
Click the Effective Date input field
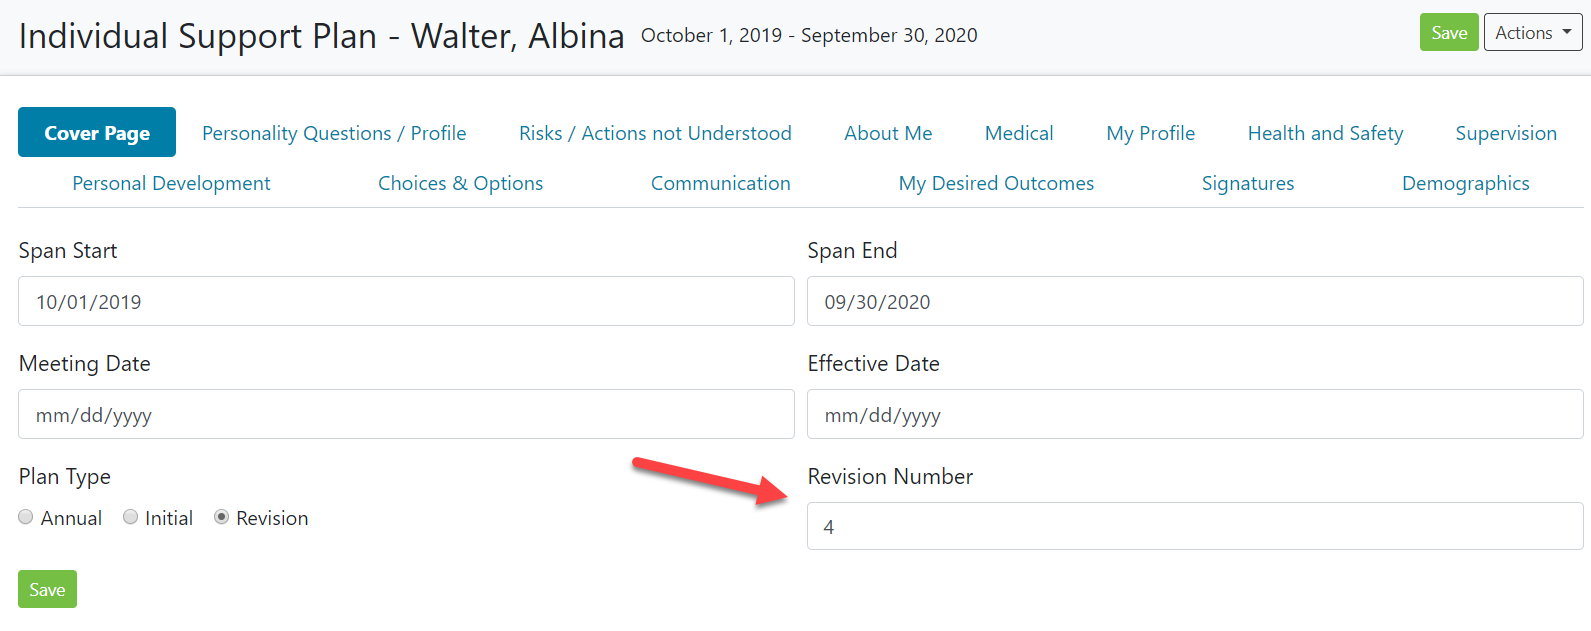pos(1195,414)
